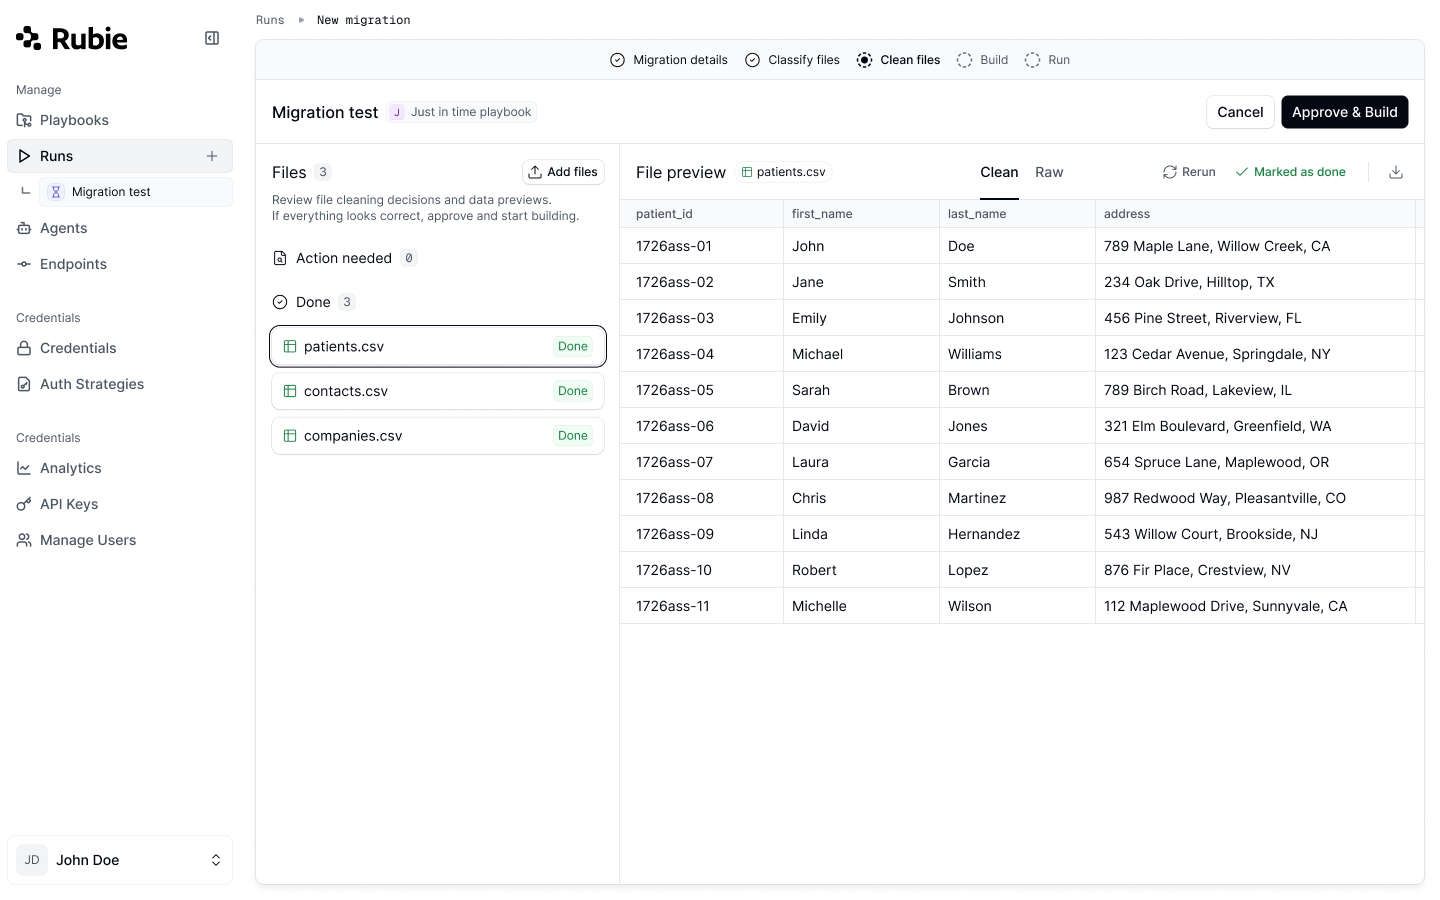Screen dimensions: 1440x900
Task: Select the Endpoints icon
Action: click(24, 264)
